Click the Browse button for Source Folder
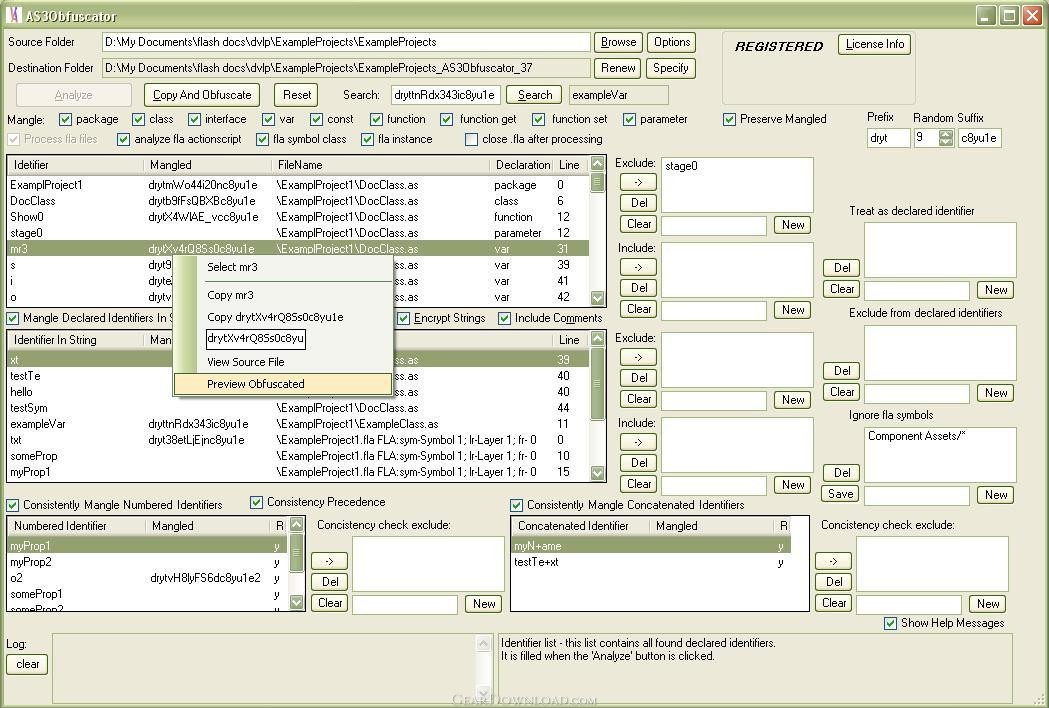1049x708 pixels. pos(618,42)
